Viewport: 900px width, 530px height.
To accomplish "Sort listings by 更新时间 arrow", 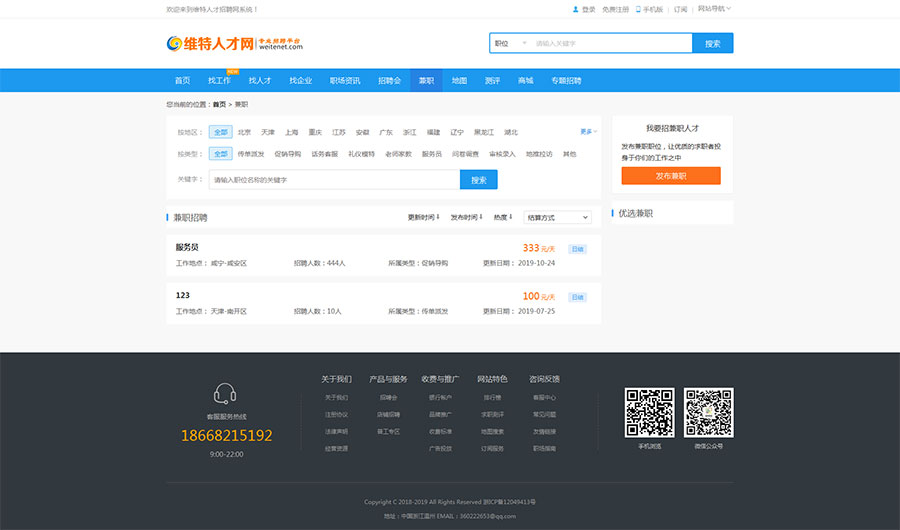I will 438,217.
